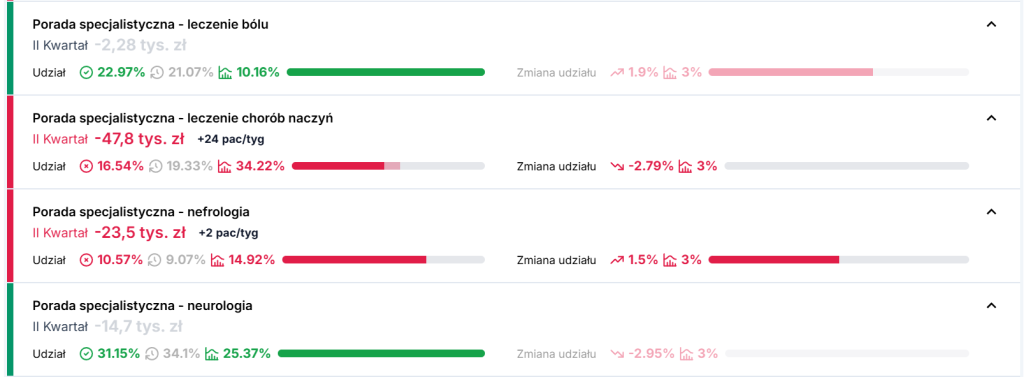Collapse the leczenie bólu section chevron

pos(991,24)
